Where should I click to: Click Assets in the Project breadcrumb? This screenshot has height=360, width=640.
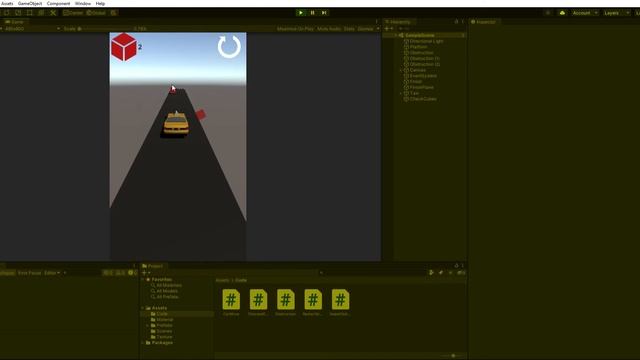click(x=222, y=280)
